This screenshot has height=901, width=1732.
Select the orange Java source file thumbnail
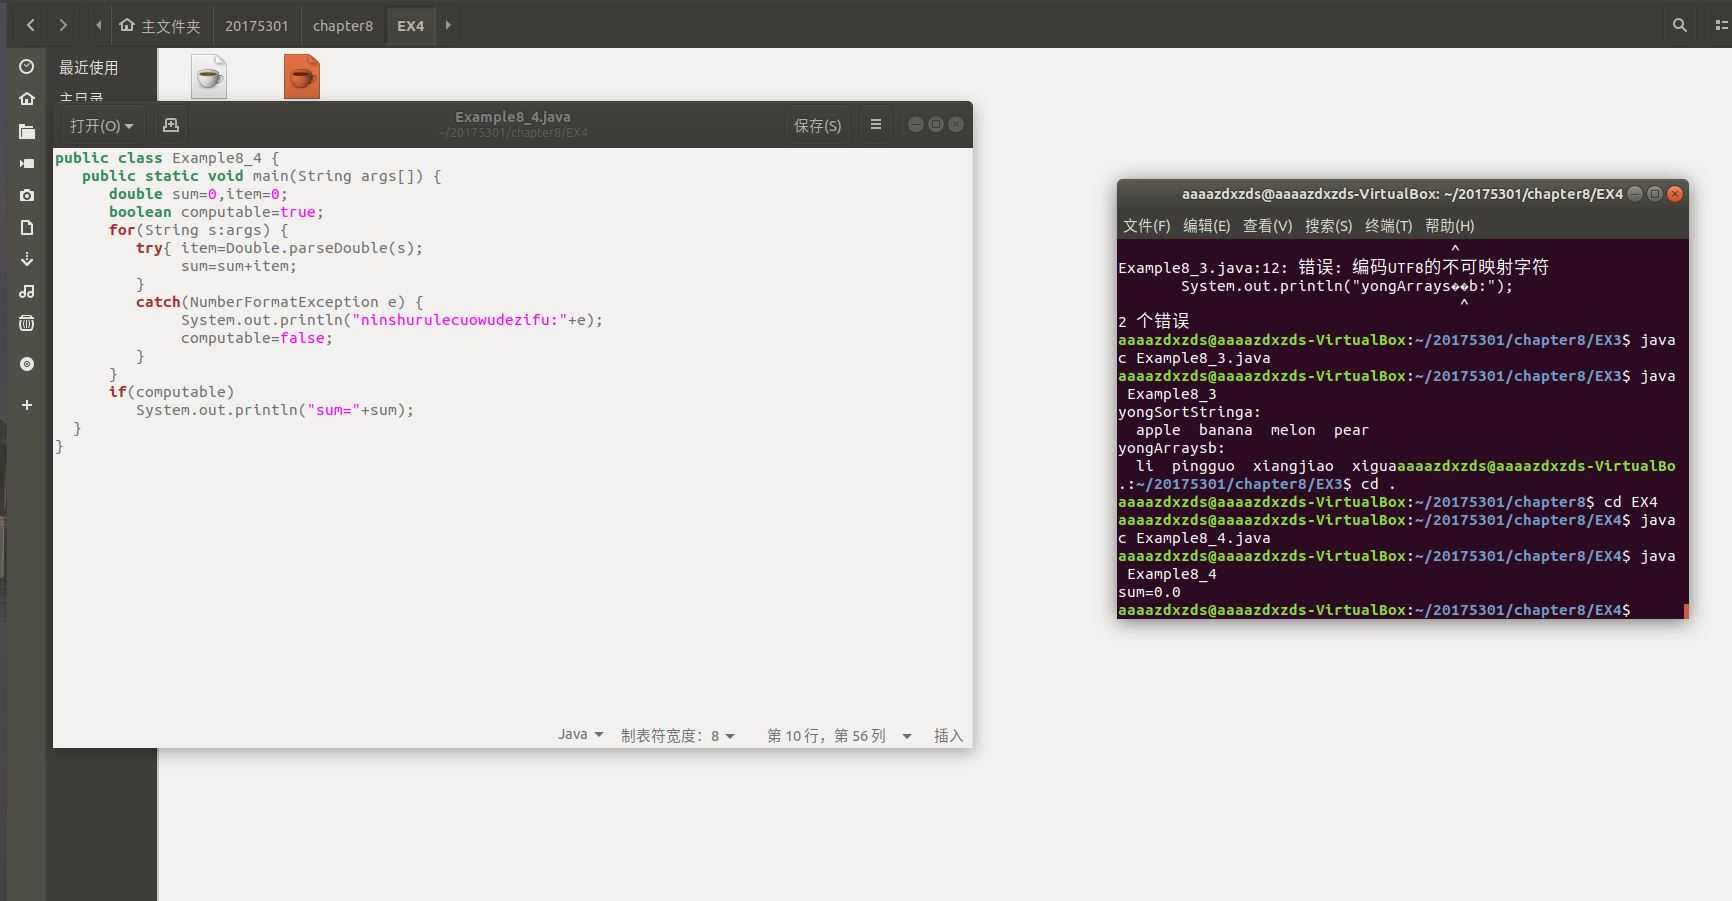pyautogui.click(x=302, y=76)
